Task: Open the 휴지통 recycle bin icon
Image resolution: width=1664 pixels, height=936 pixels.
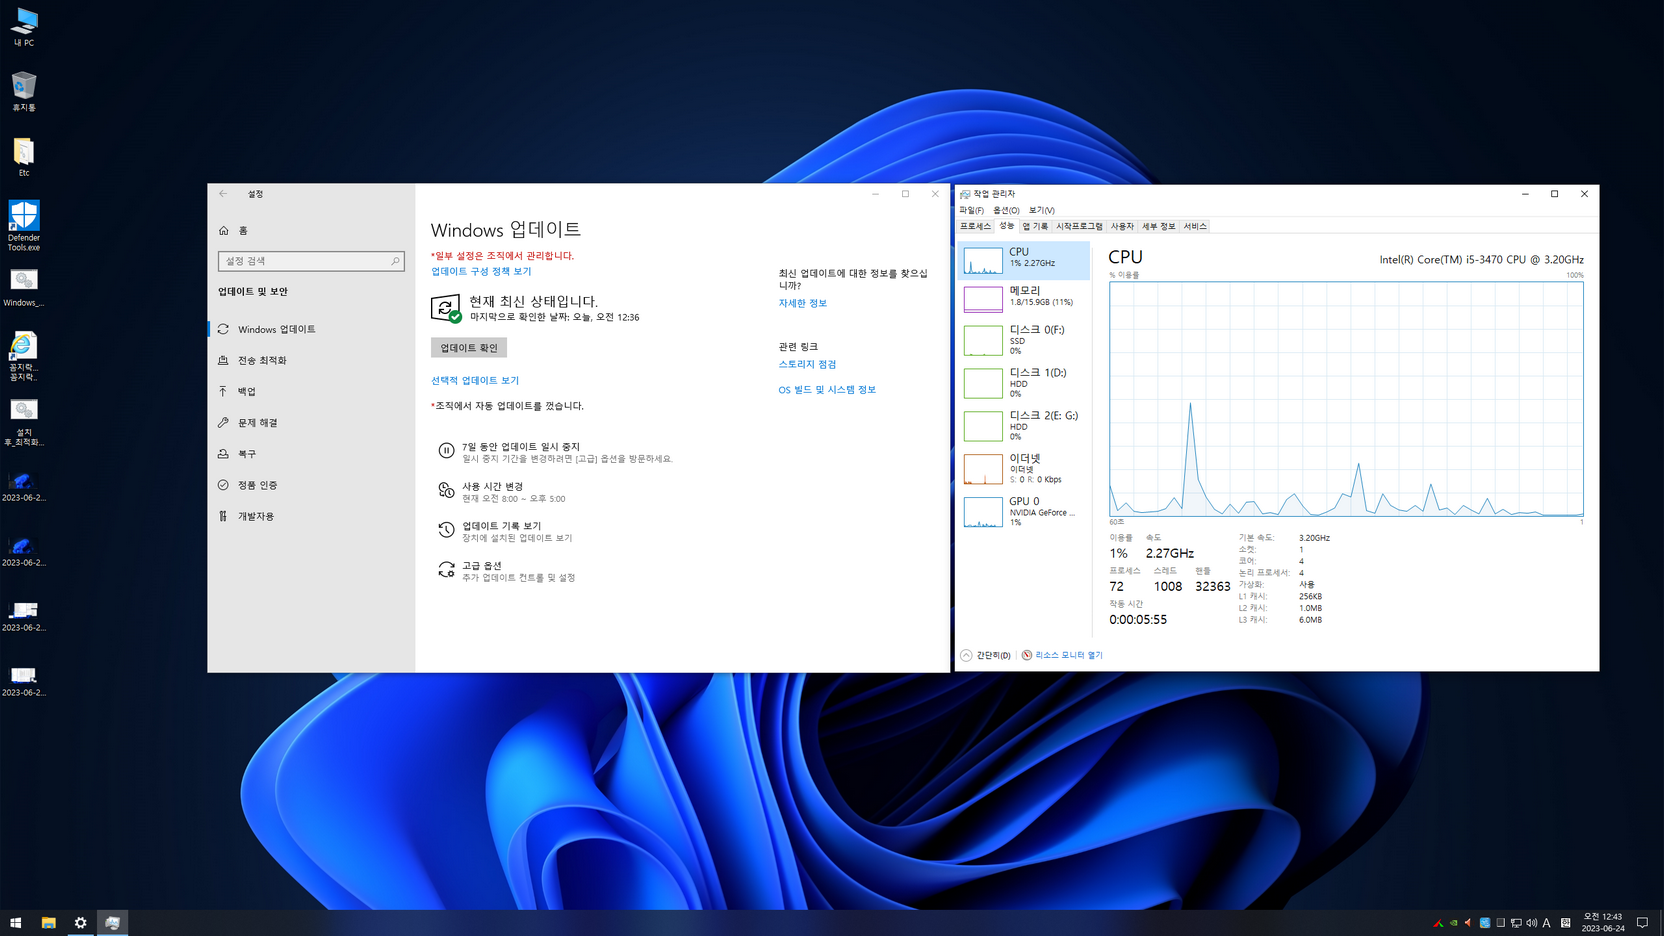Action: point(23,91)
